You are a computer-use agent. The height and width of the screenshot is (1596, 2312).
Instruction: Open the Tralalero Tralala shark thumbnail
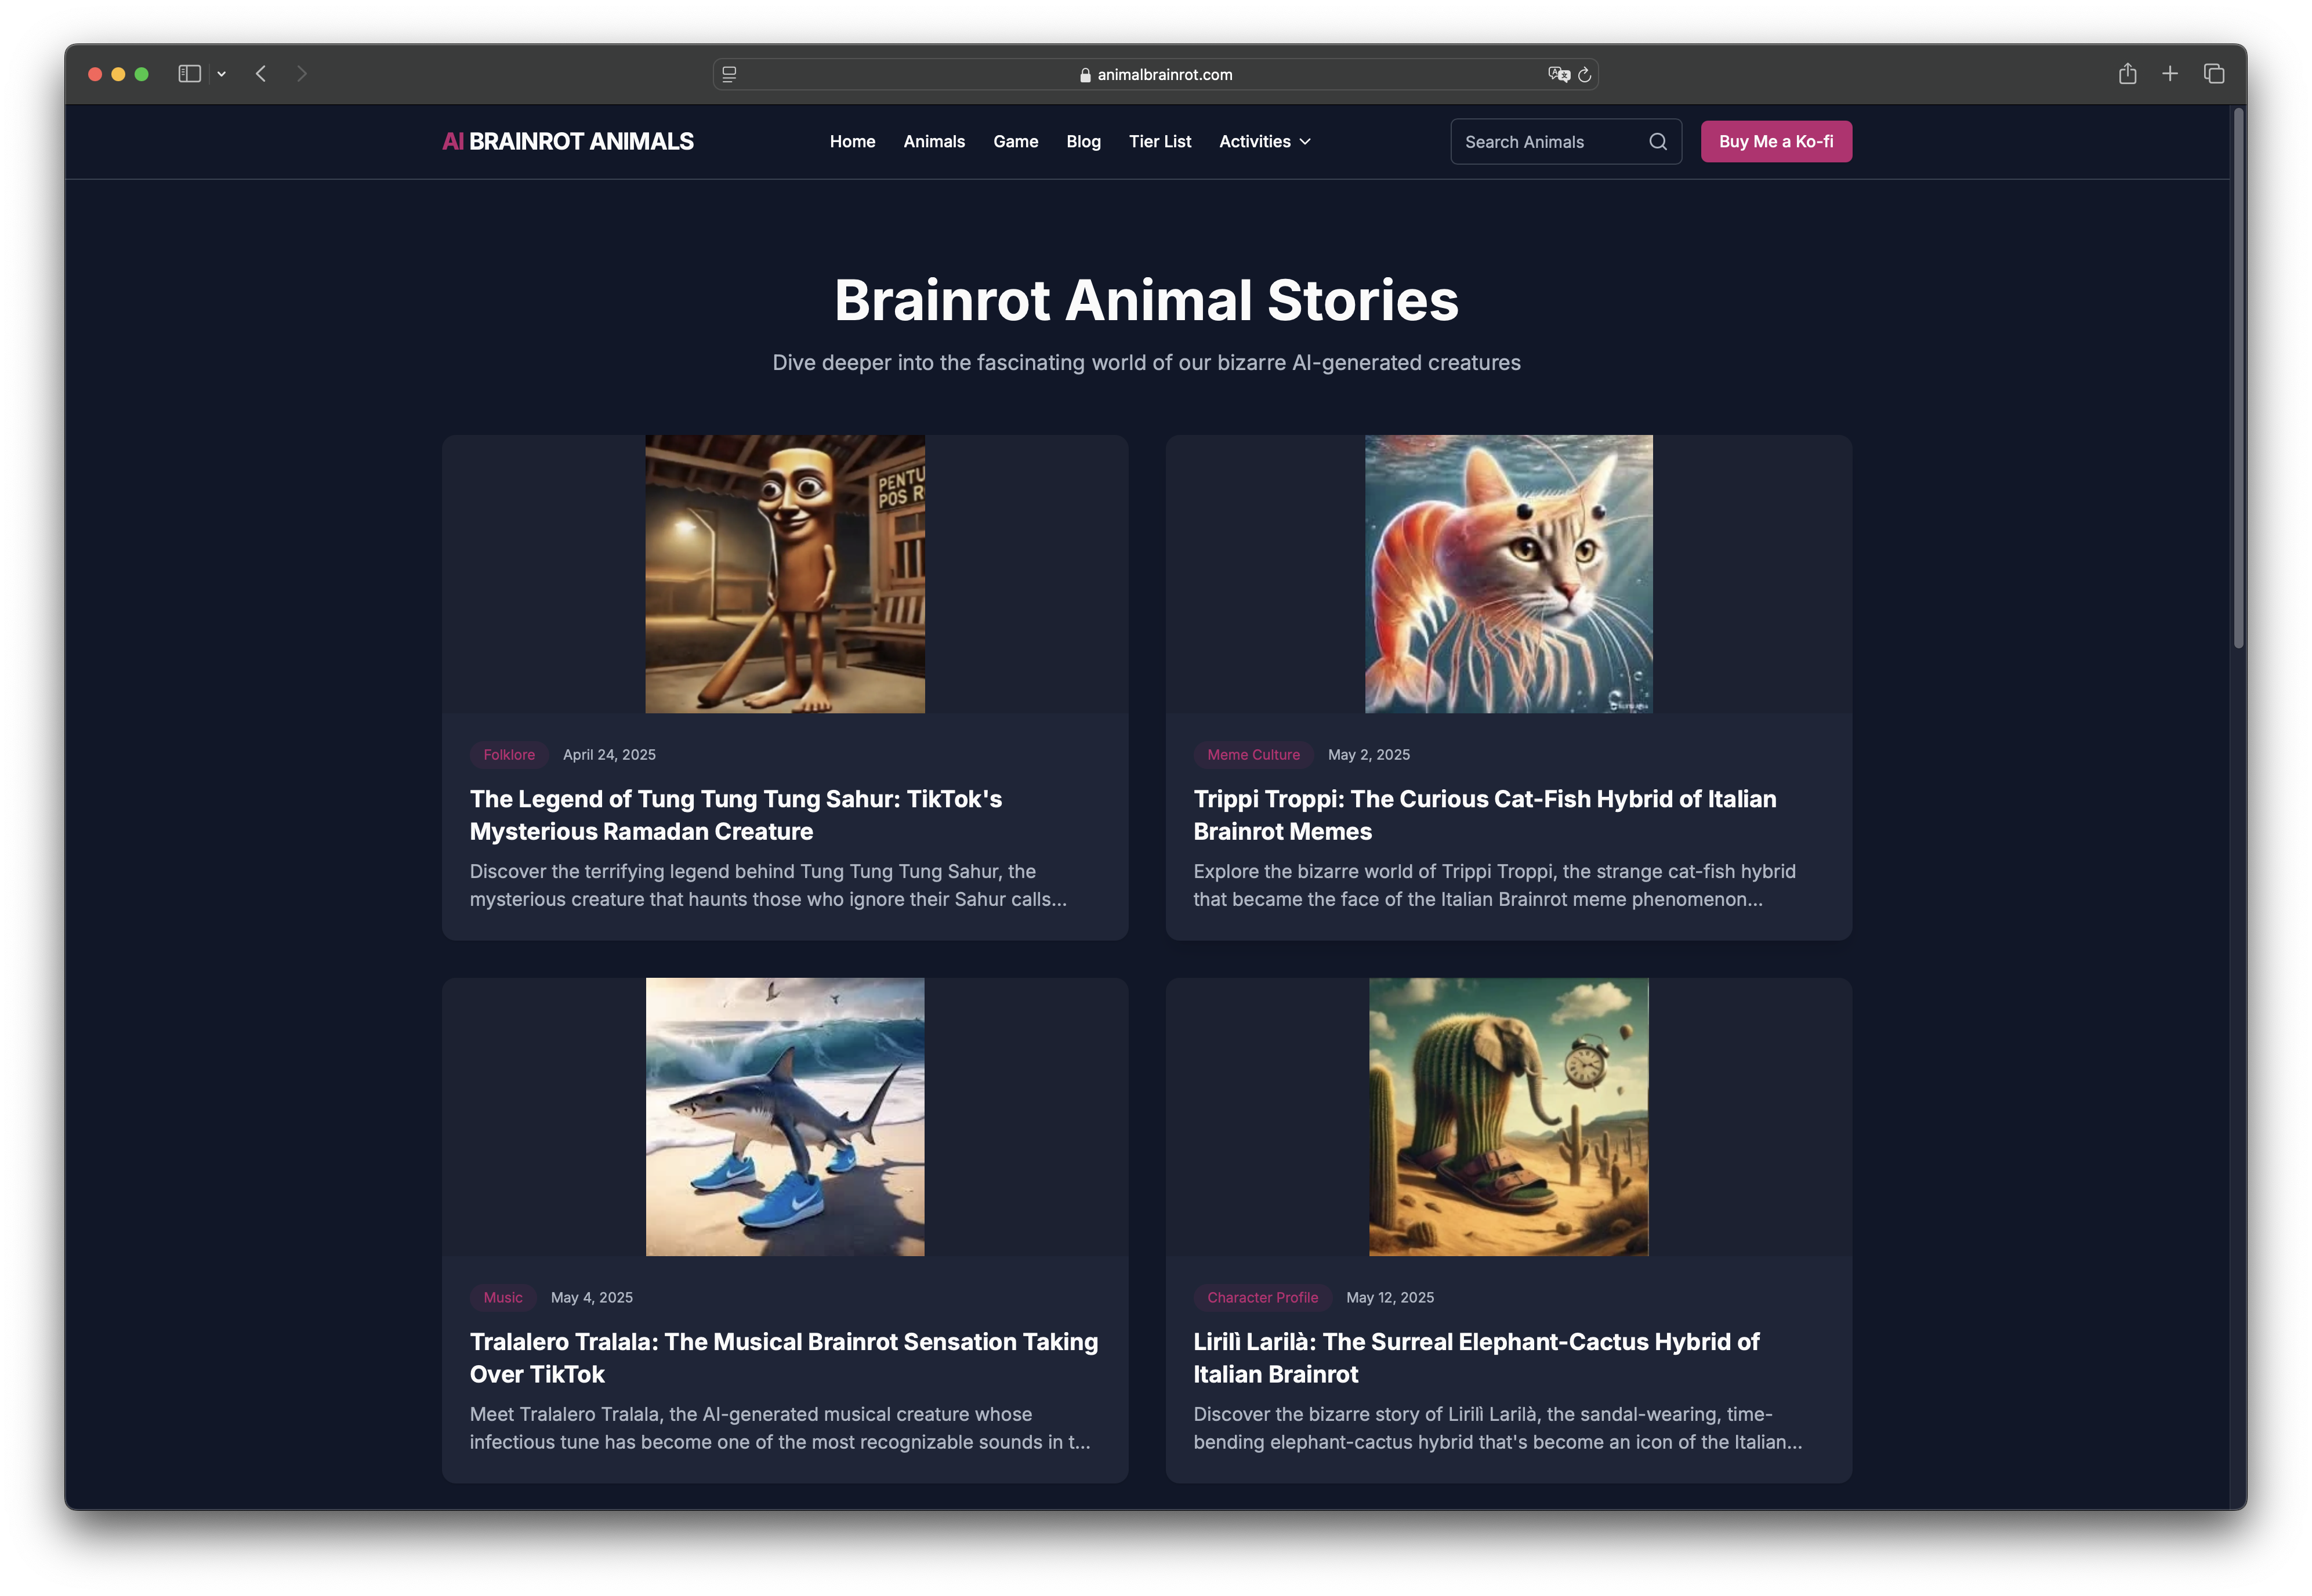[784, 1117]
